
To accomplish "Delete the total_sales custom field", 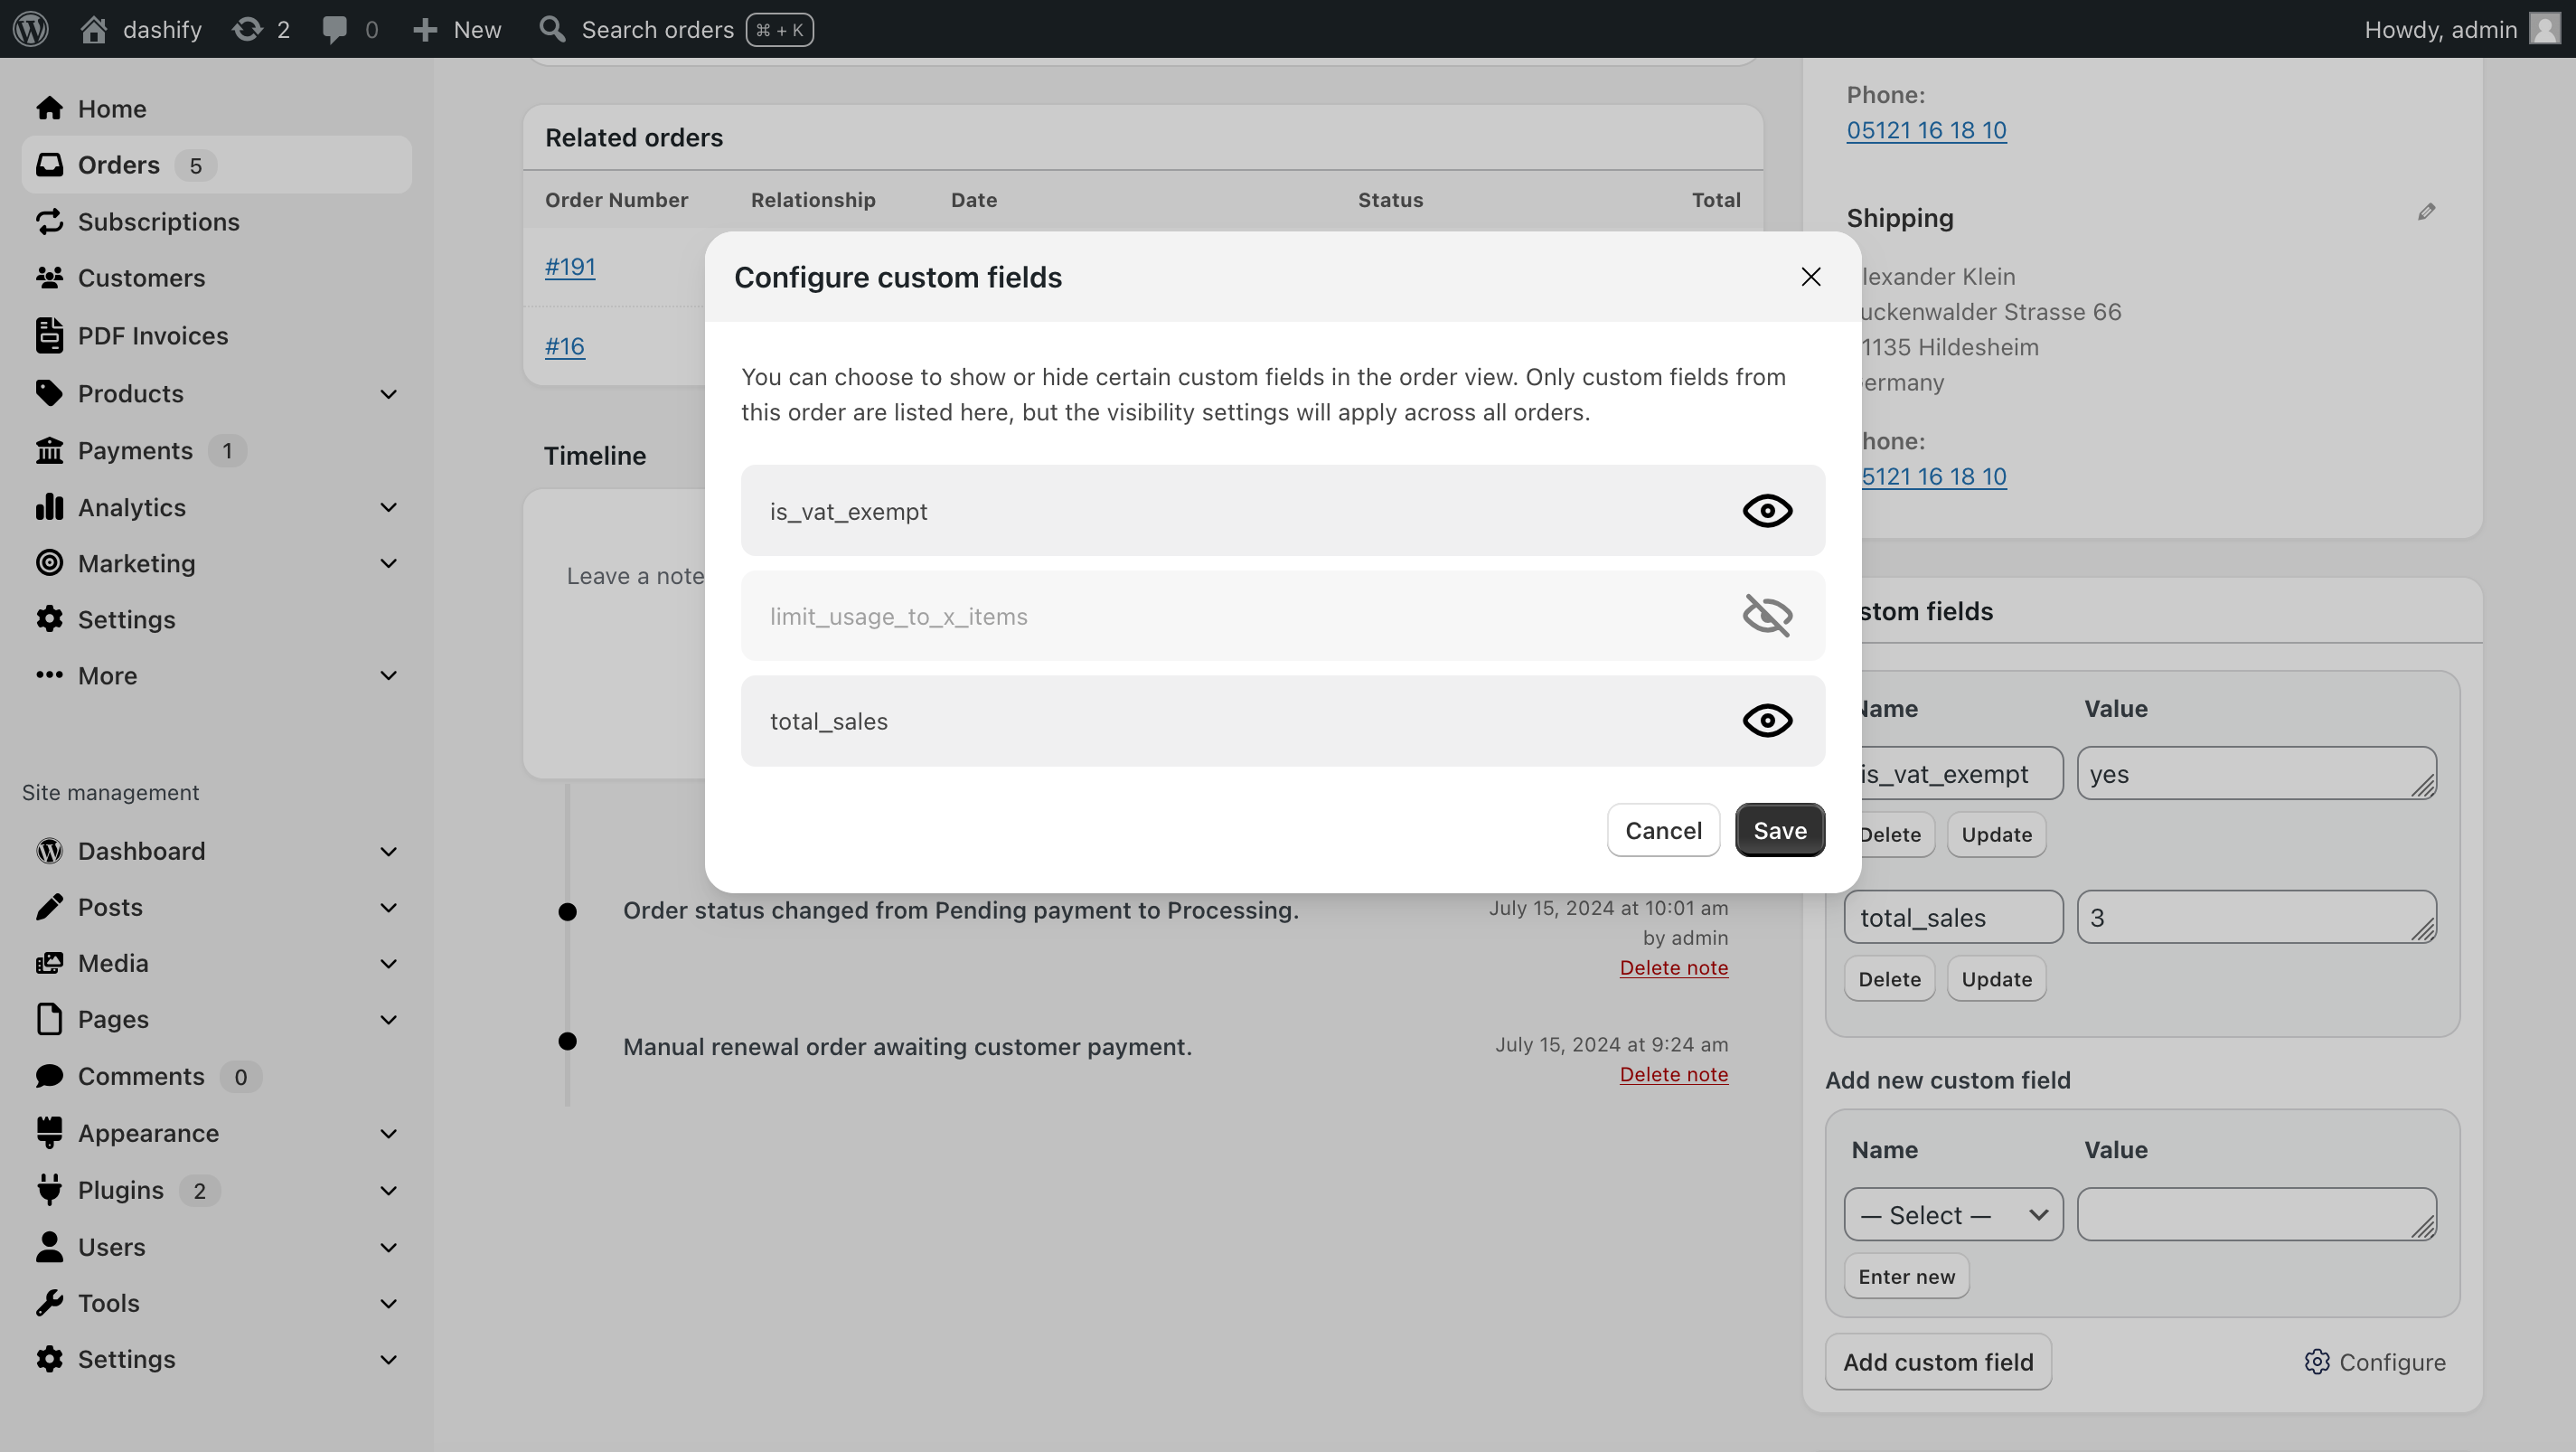I will click(x=1889, y=979).
